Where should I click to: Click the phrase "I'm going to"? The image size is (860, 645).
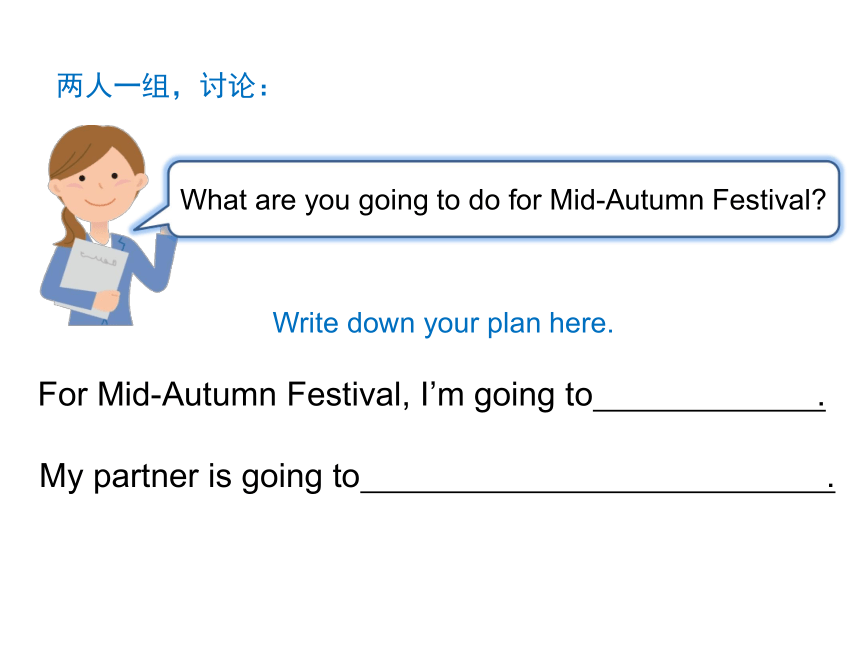(x=507, y=395)
